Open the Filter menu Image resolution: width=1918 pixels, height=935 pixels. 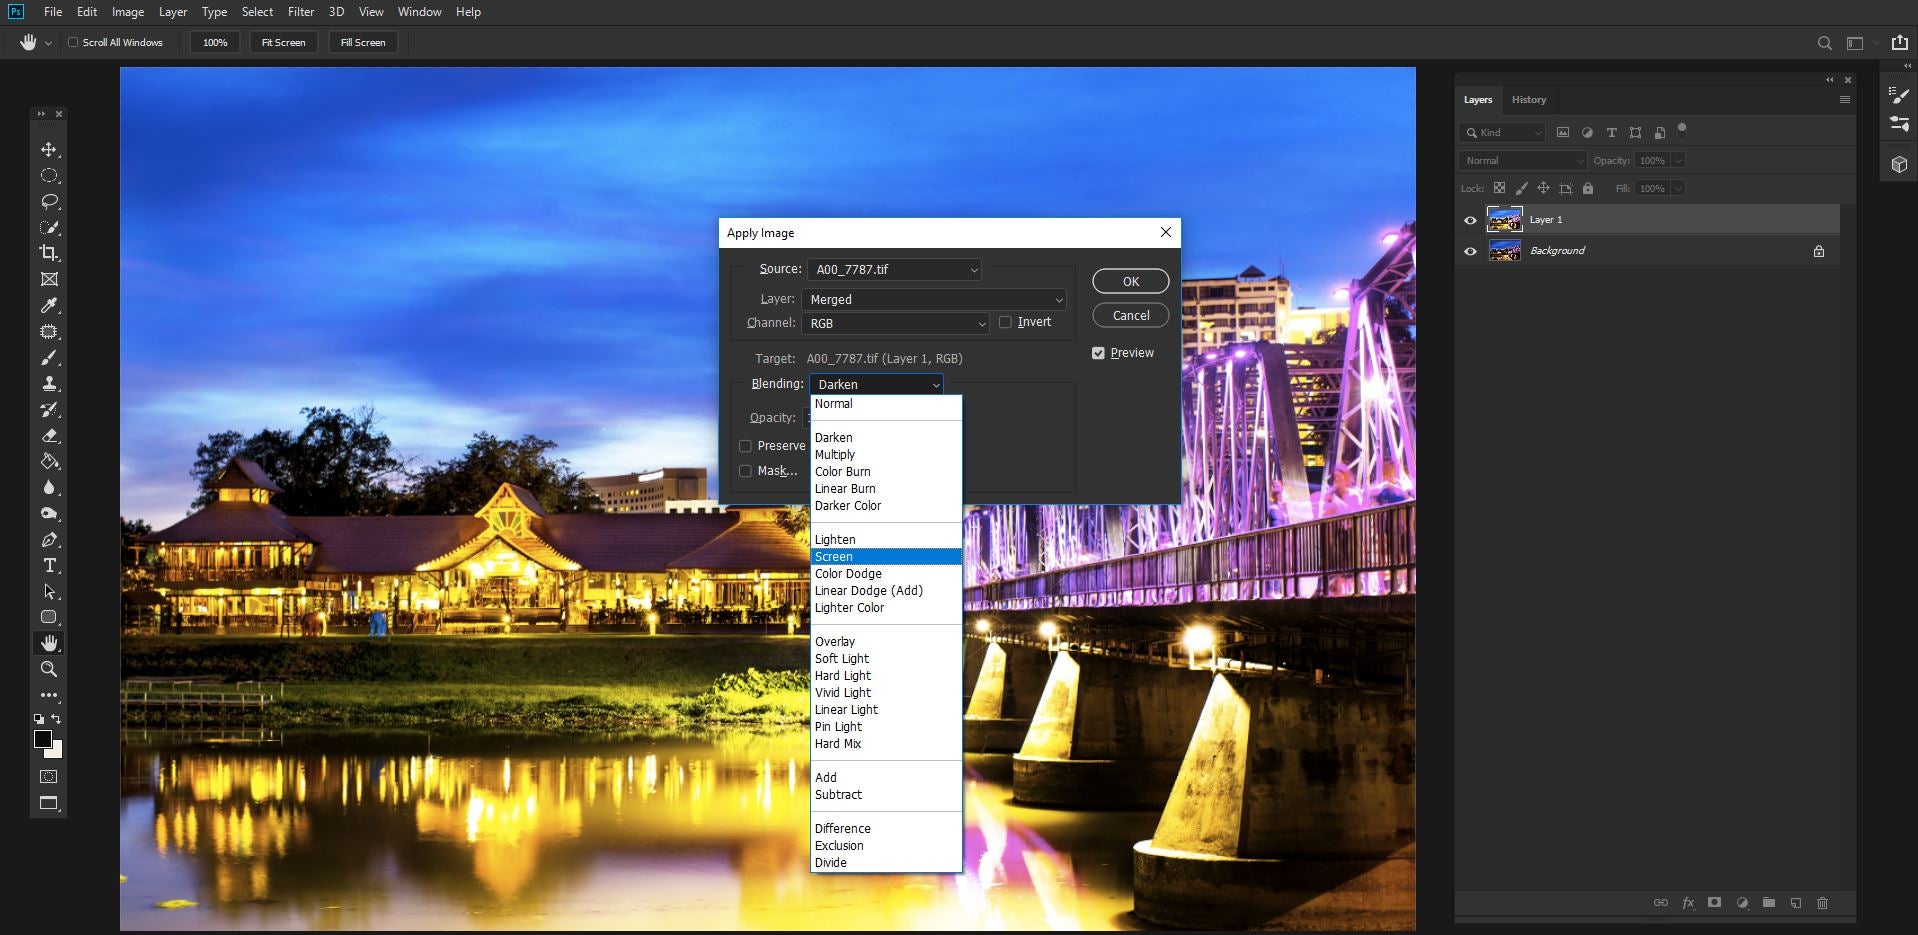(300, 12)
